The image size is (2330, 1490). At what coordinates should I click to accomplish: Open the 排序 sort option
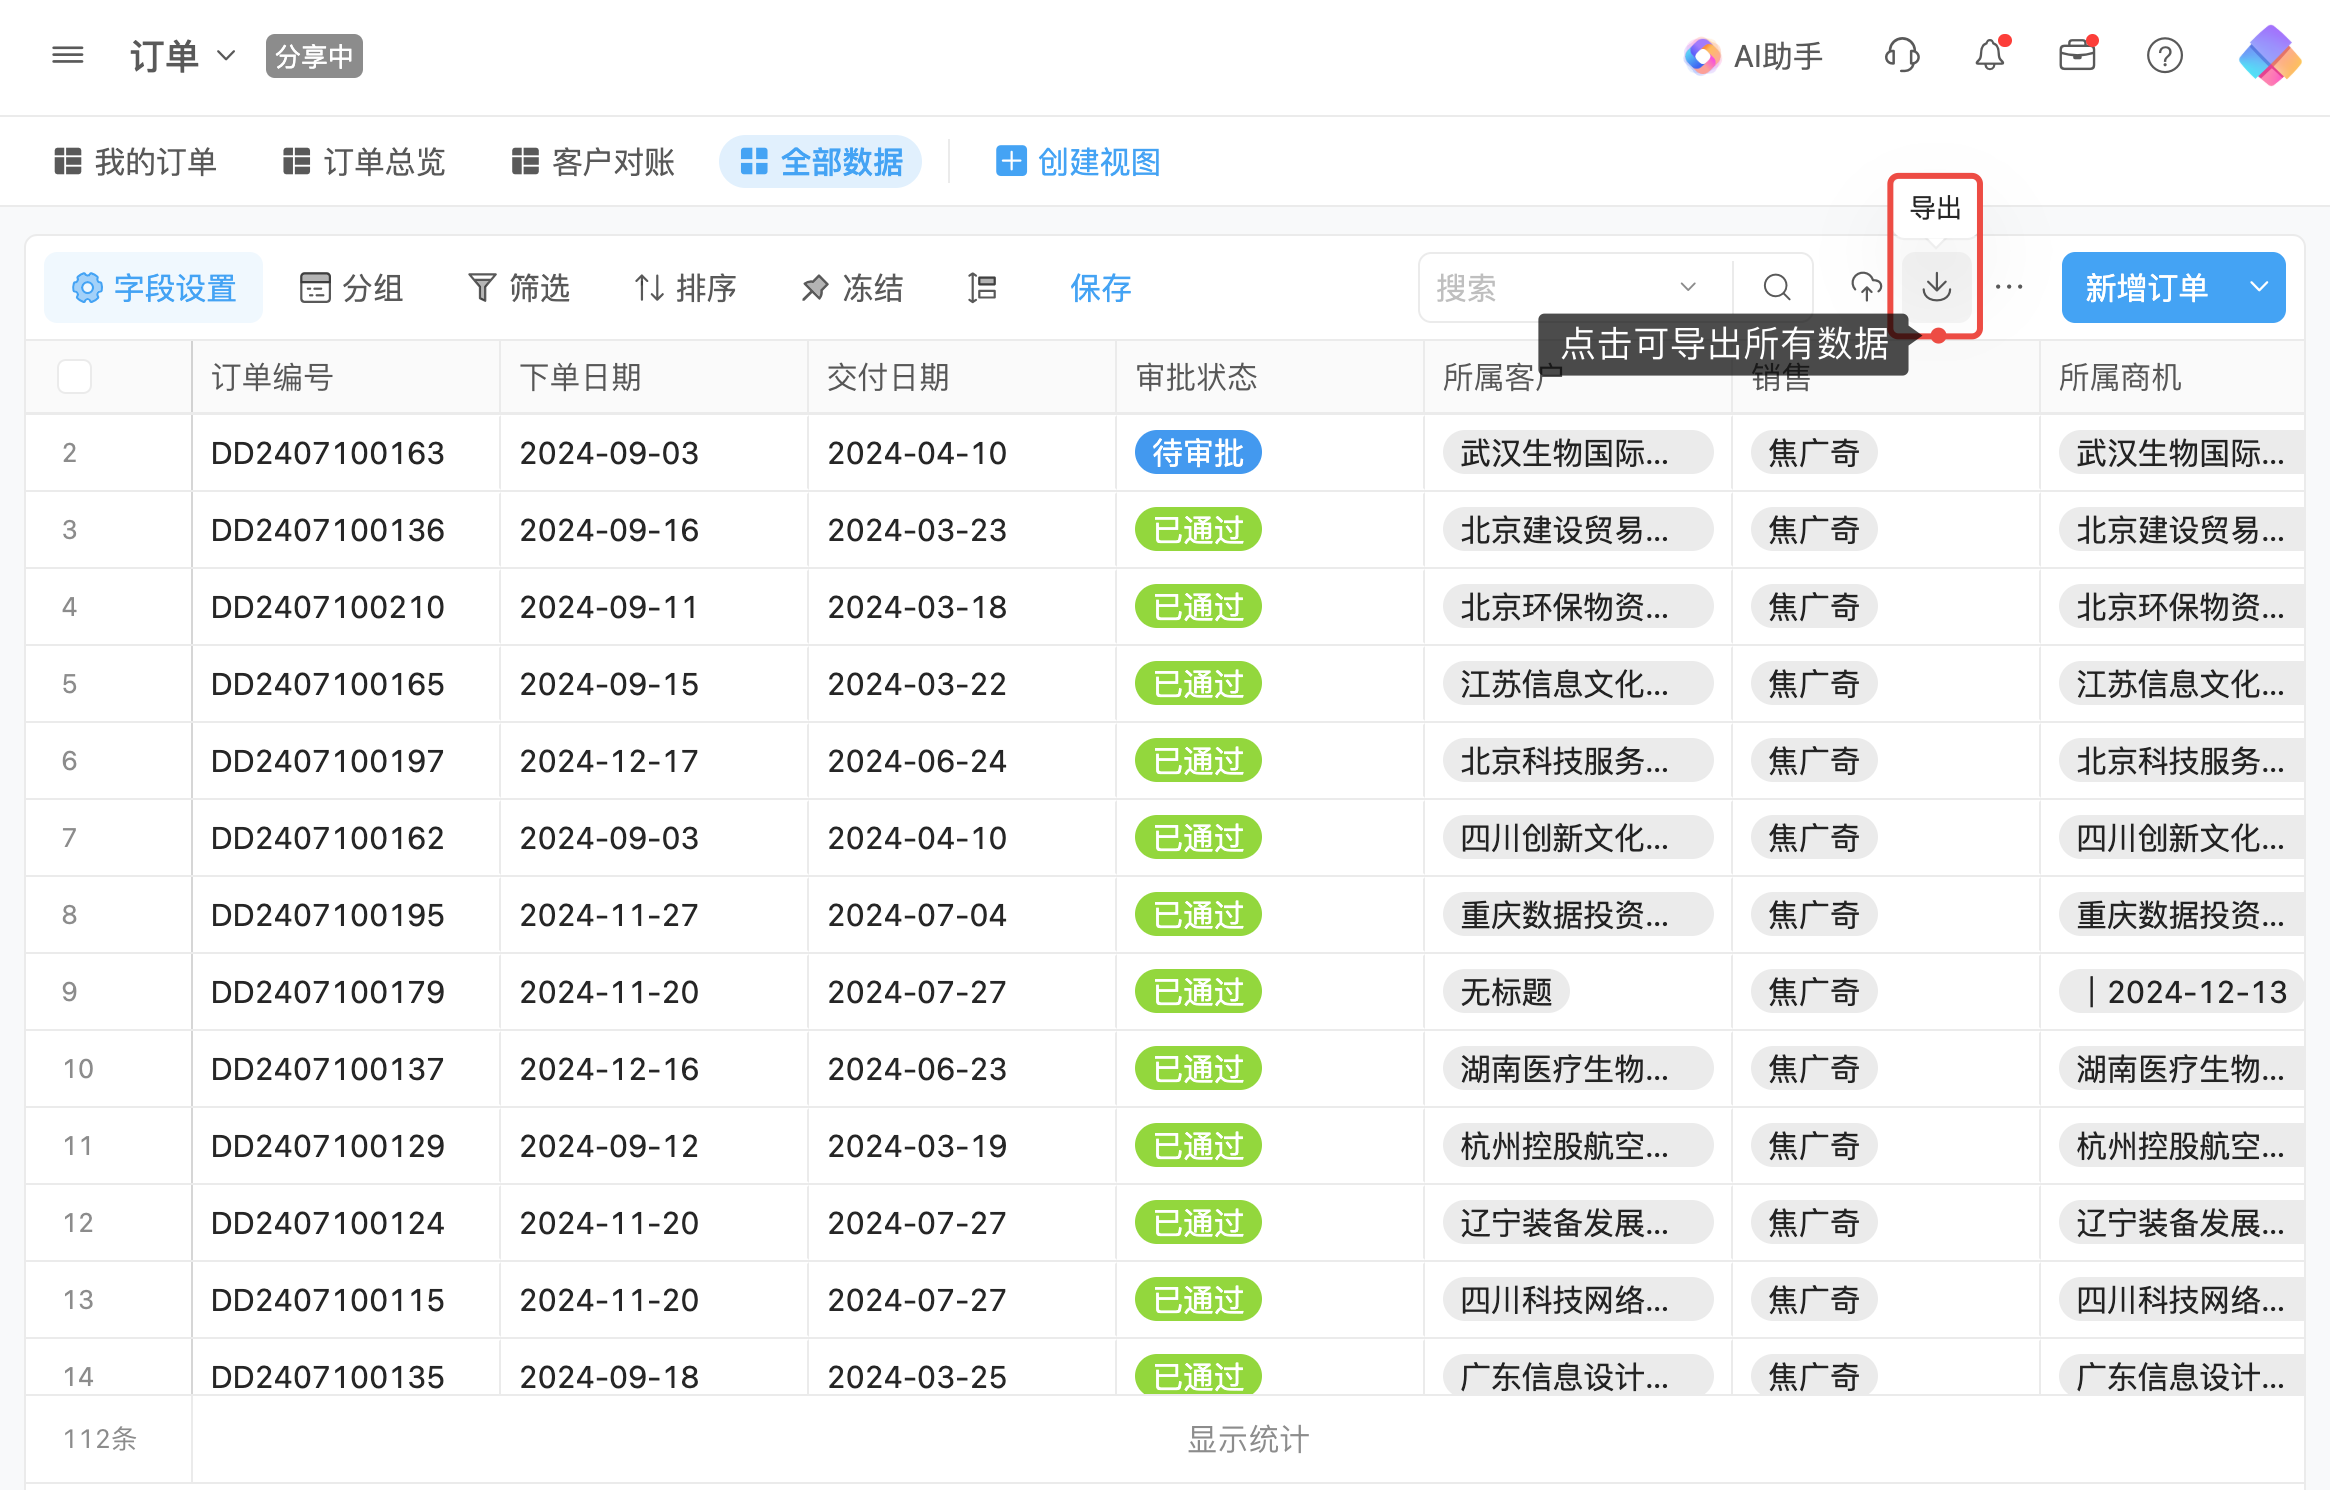(686, 288)
